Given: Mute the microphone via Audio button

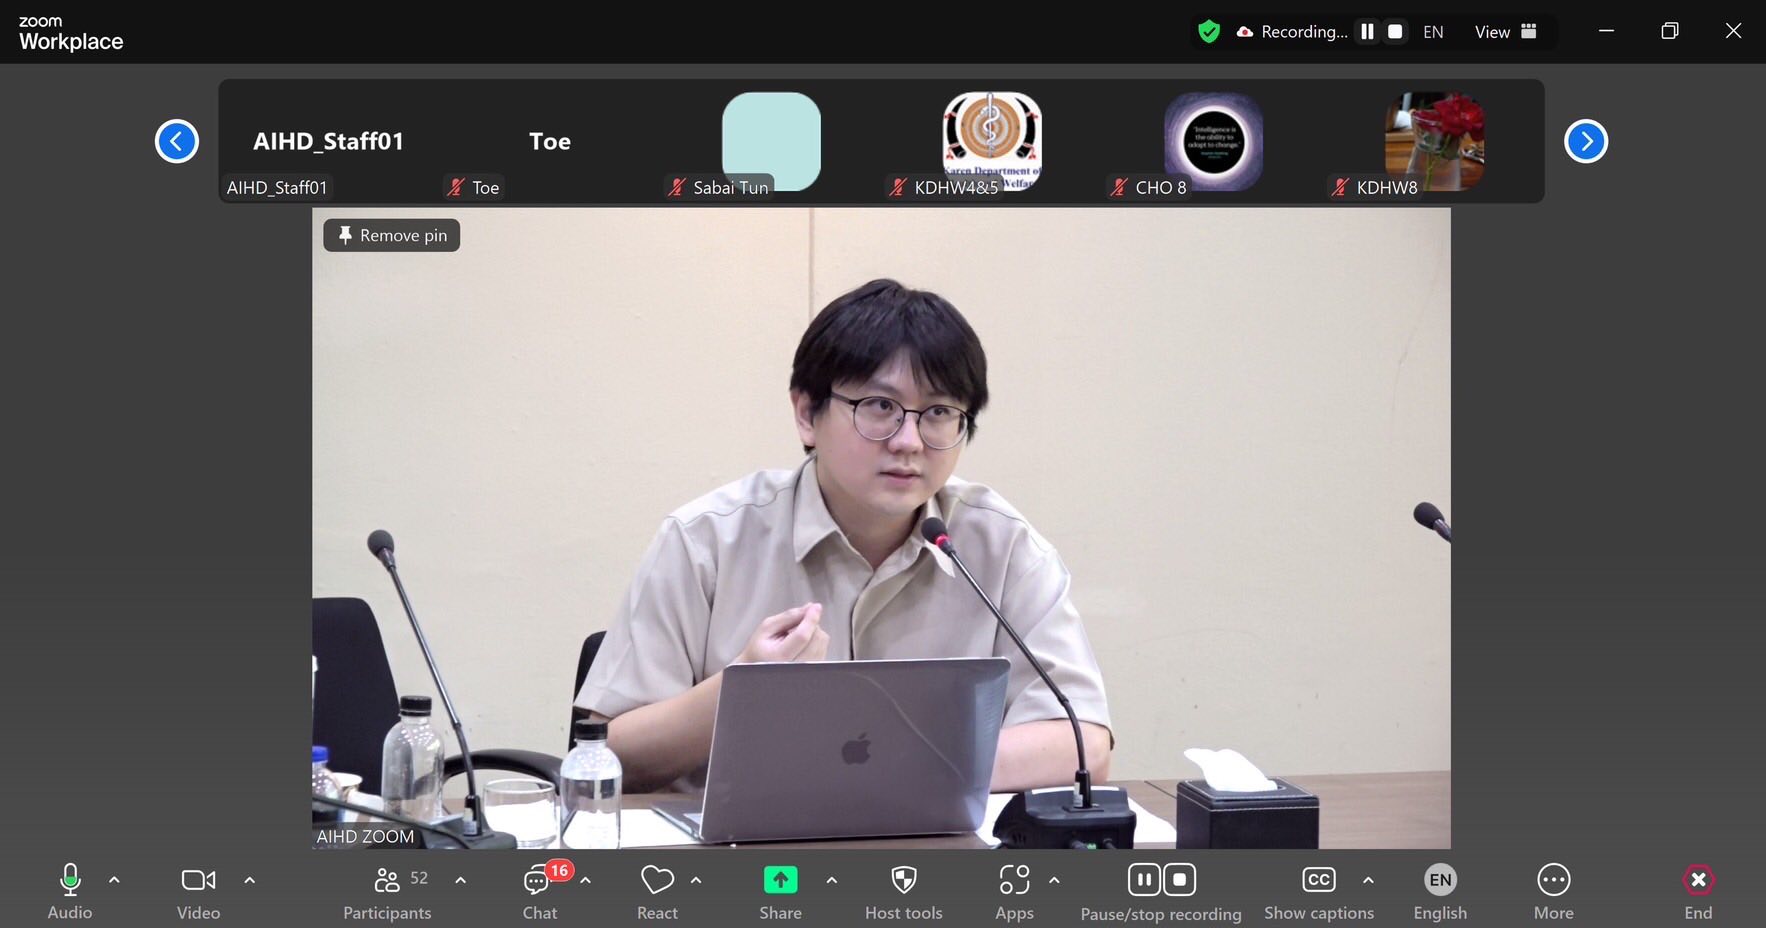Looking at the screenshot, I should pyautogui.click(x=70, y=880).
